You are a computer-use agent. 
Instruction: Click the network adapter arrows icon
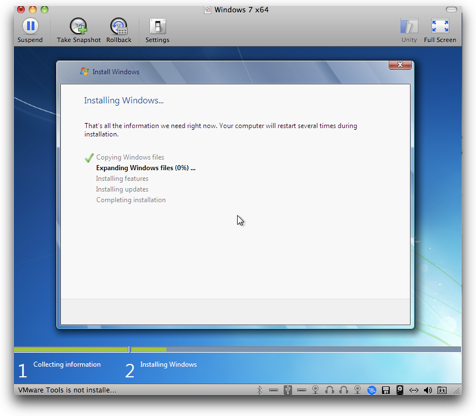[414, 390]
